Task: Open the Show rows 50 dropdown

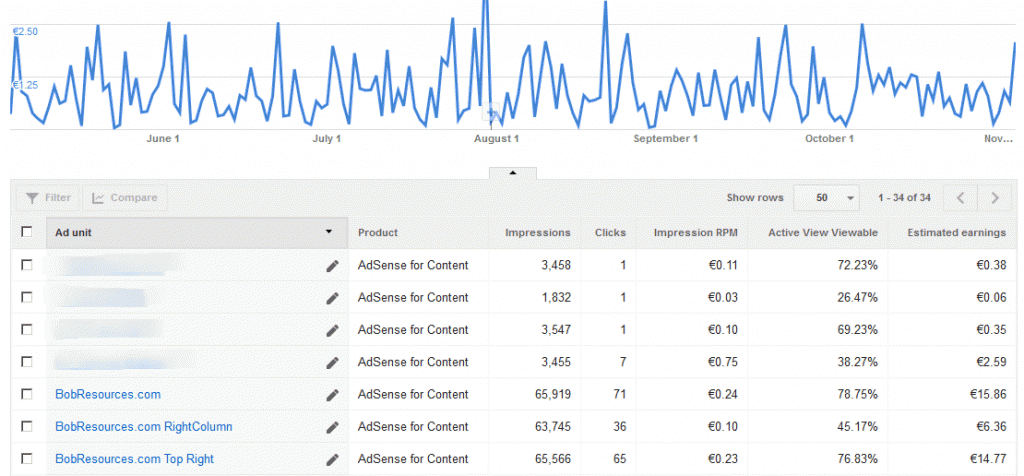Action: point(827,198)
